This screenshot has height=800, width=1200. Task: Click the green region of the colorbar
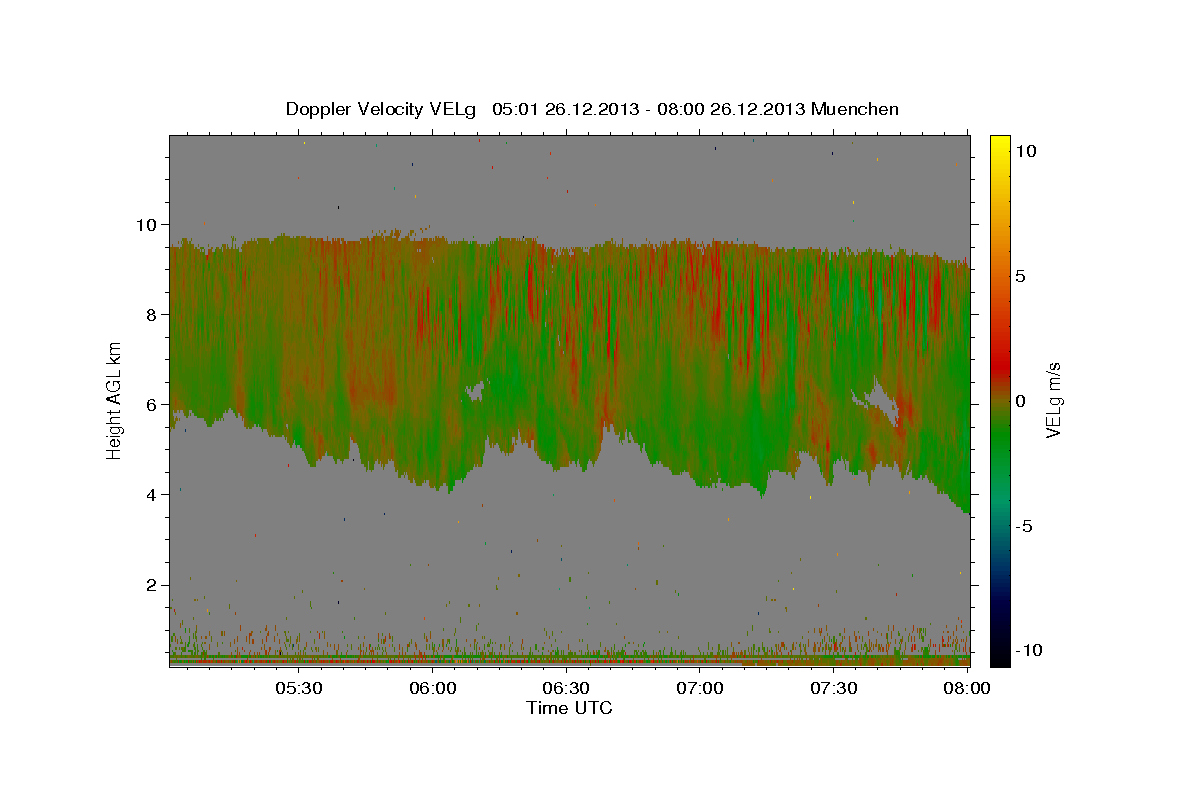[x=999, y=440]
